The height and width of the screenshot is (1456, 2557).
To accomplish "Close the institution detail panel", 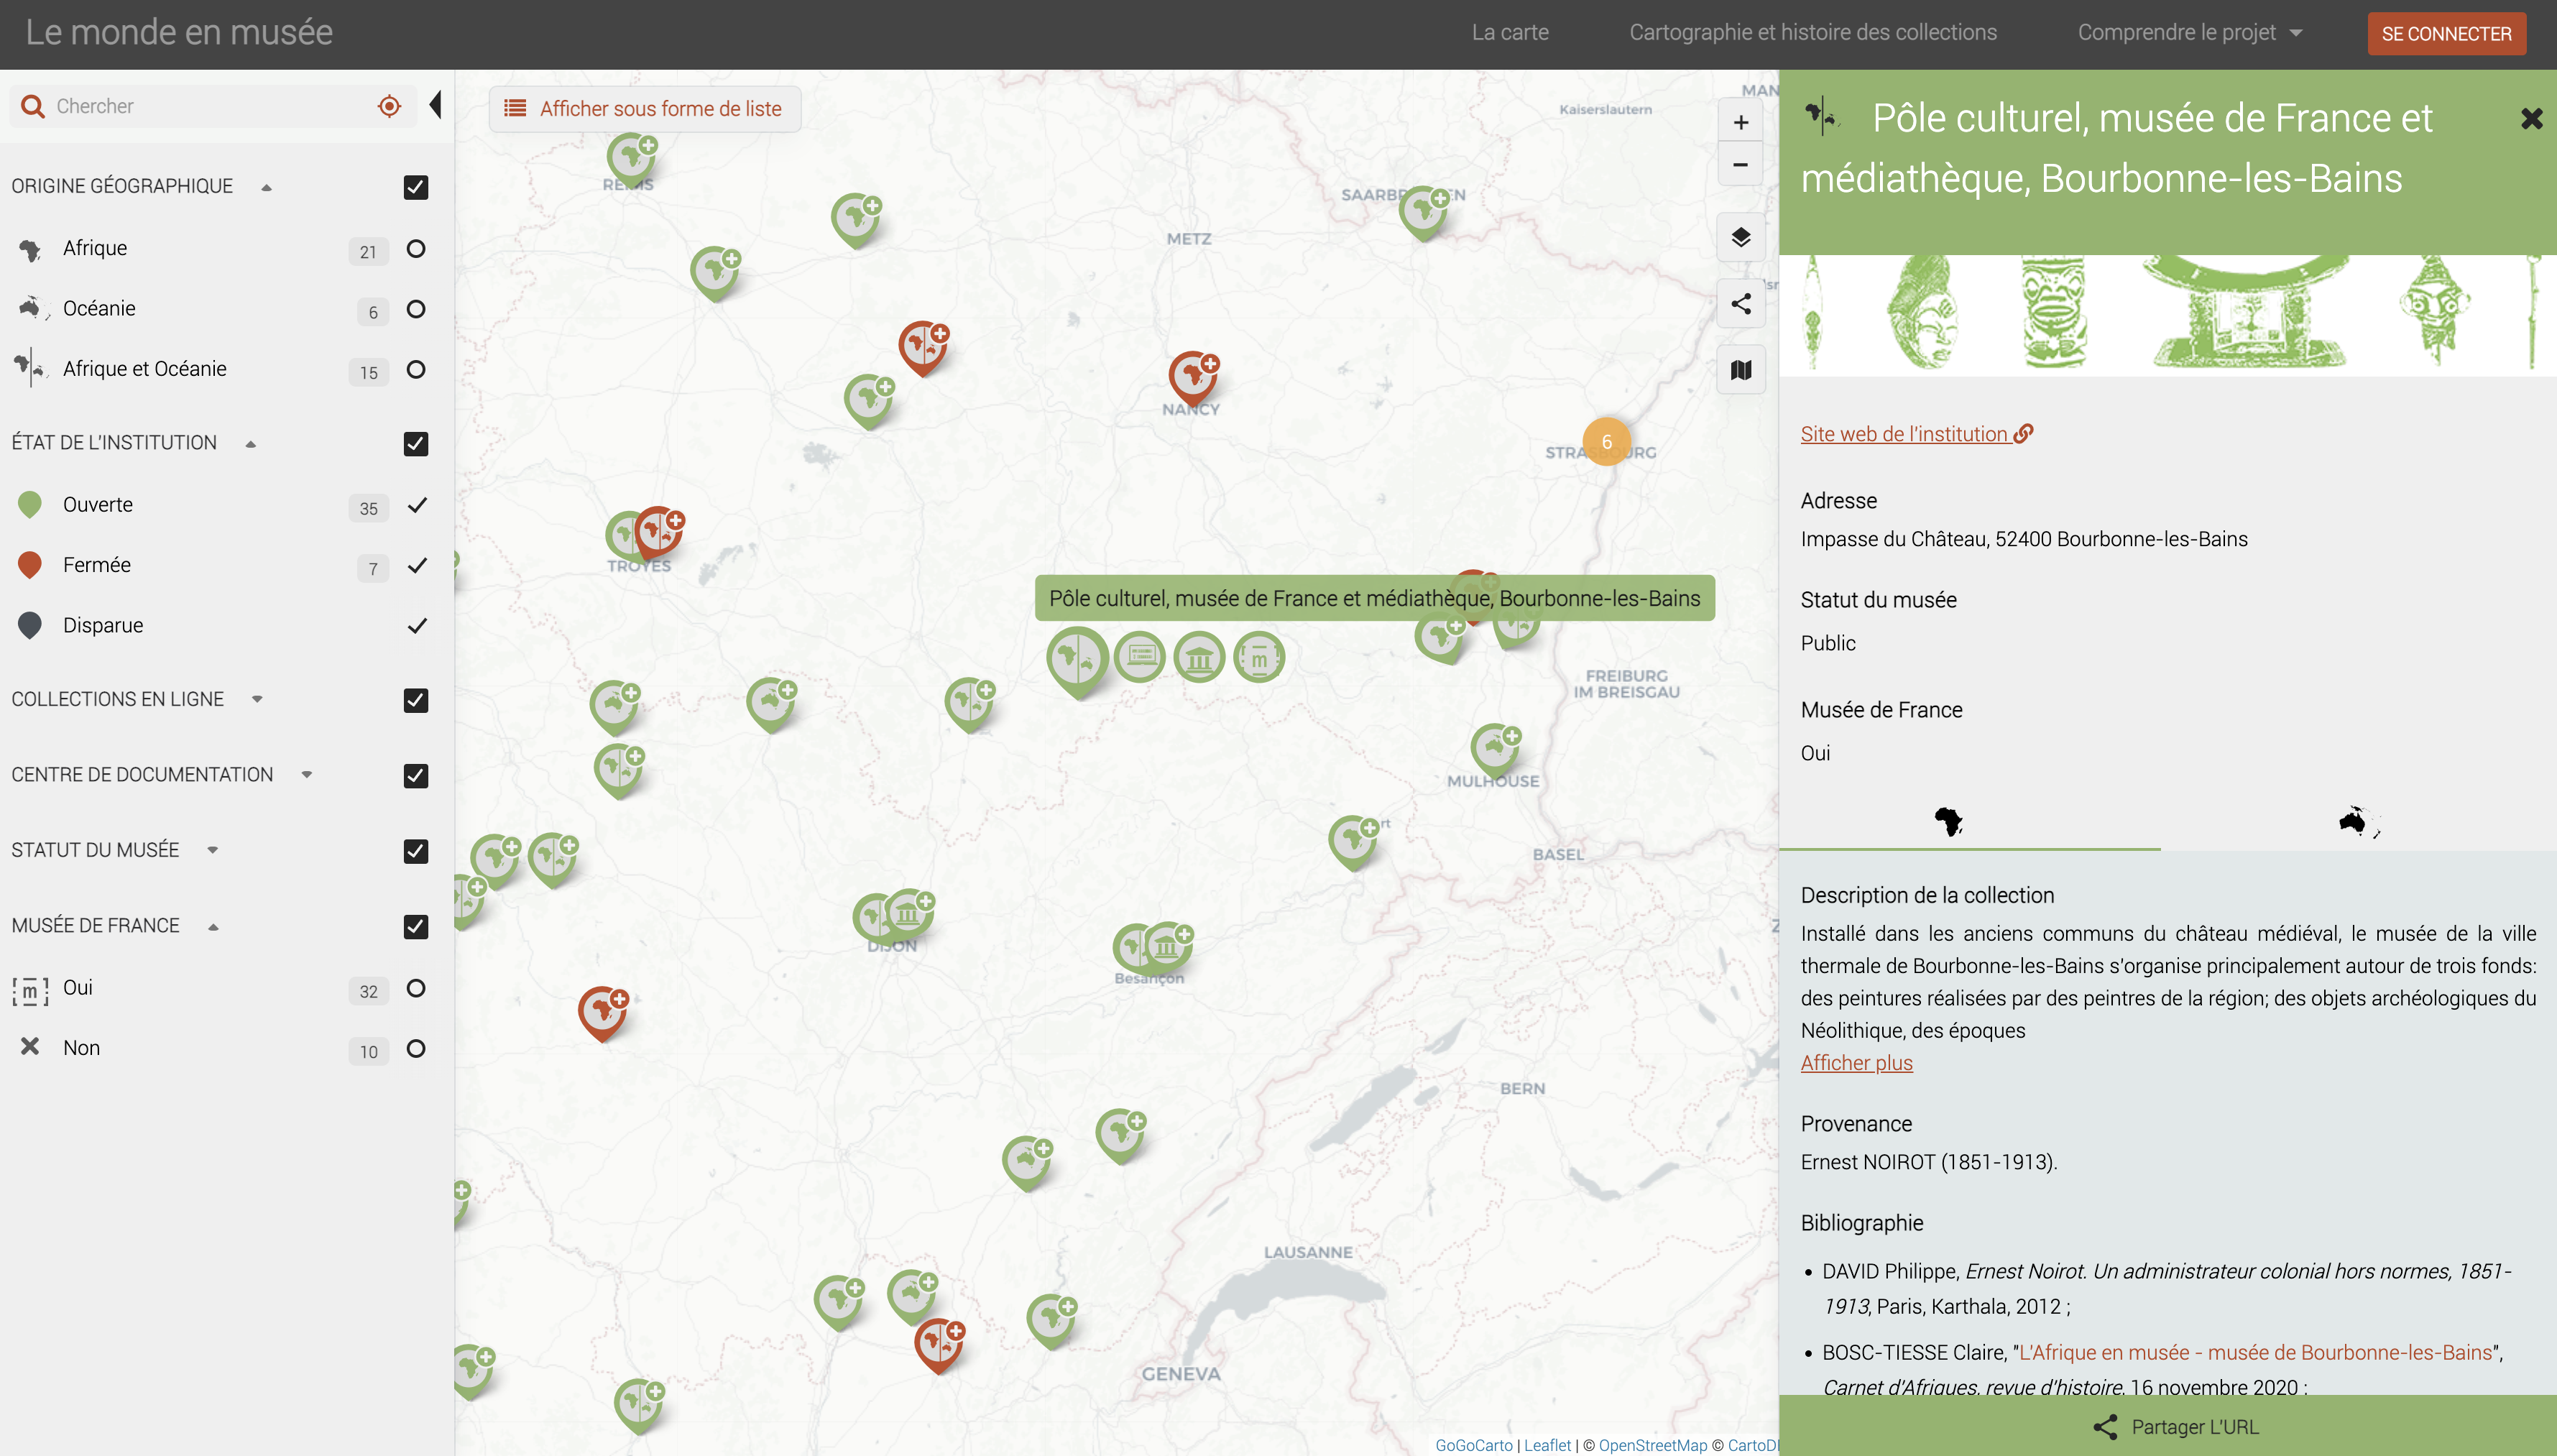I will [2531, 119].
